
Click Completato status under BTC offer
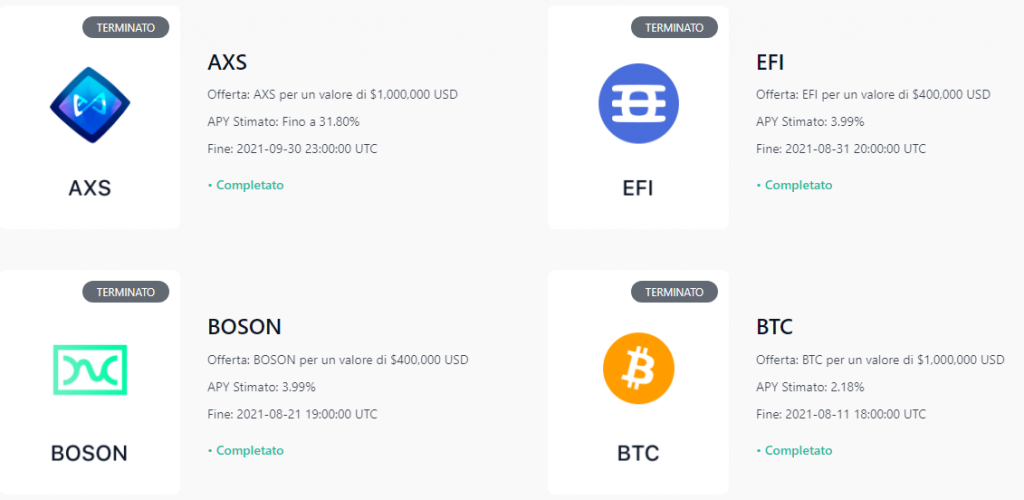[x=794, y=450]
